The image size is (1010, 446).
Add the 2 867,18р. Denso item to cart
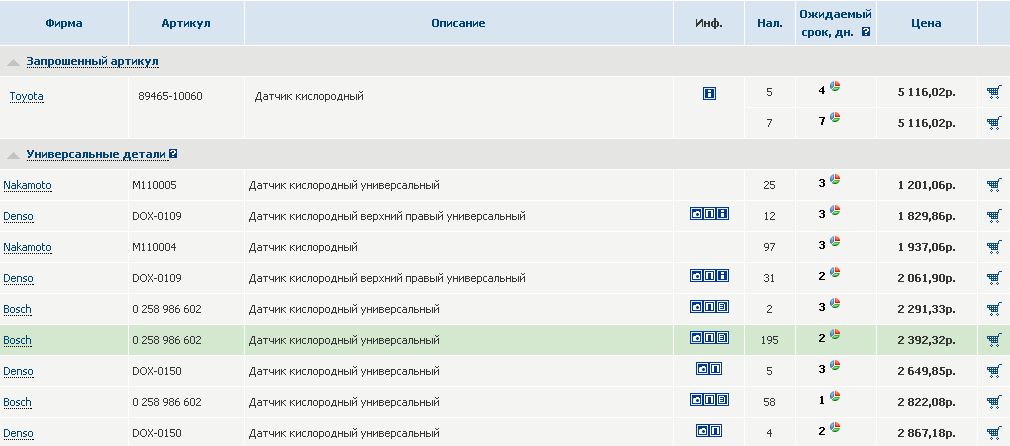pyautogui.click(x=993, y=433)
